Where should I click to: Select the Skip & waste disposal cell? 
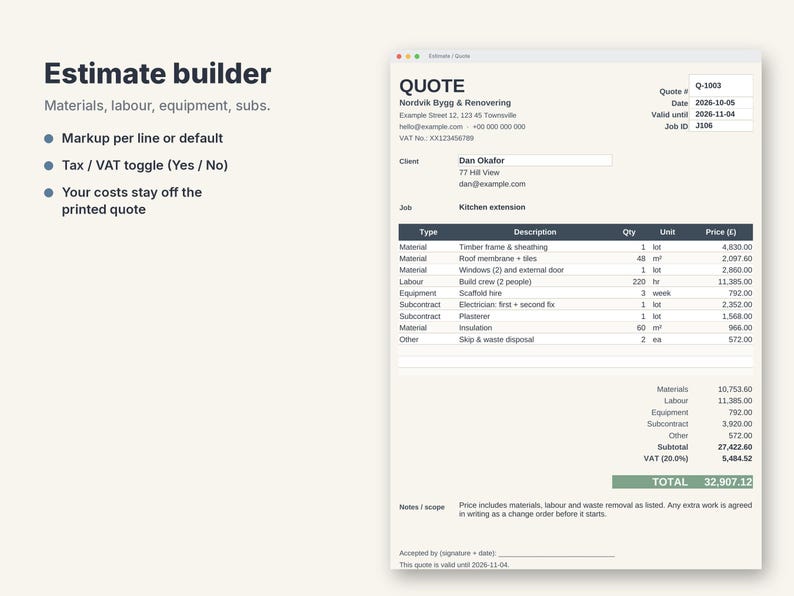point(496,340)
